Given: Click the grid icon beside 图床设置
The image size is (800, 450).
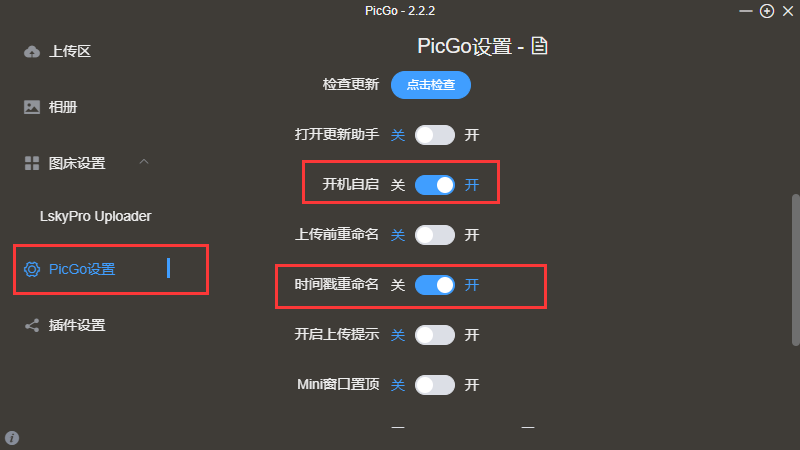Looking at the screenshot, I should [x=32, y=163].
